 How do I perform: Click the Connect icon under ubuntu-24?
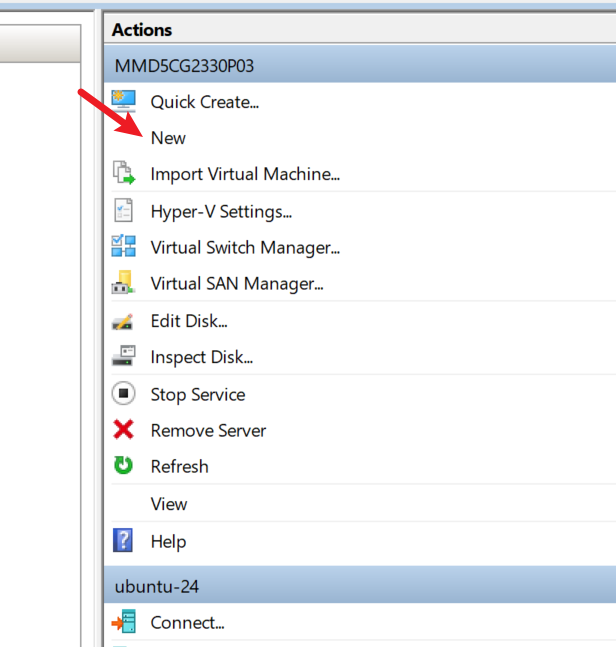(123, 622)
